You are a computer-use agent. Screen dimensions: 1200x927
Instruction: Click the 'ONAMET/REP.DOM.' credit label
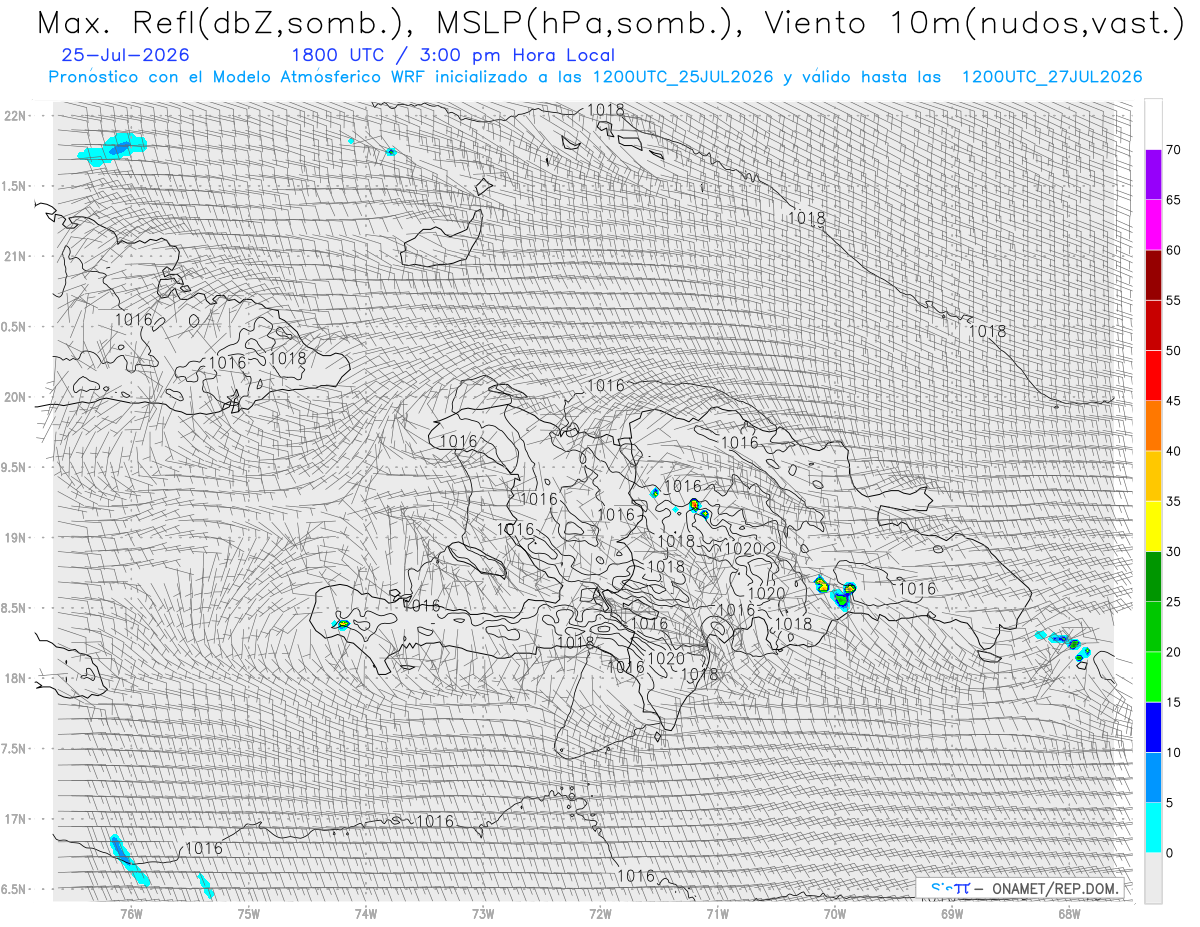point(1055,889)
